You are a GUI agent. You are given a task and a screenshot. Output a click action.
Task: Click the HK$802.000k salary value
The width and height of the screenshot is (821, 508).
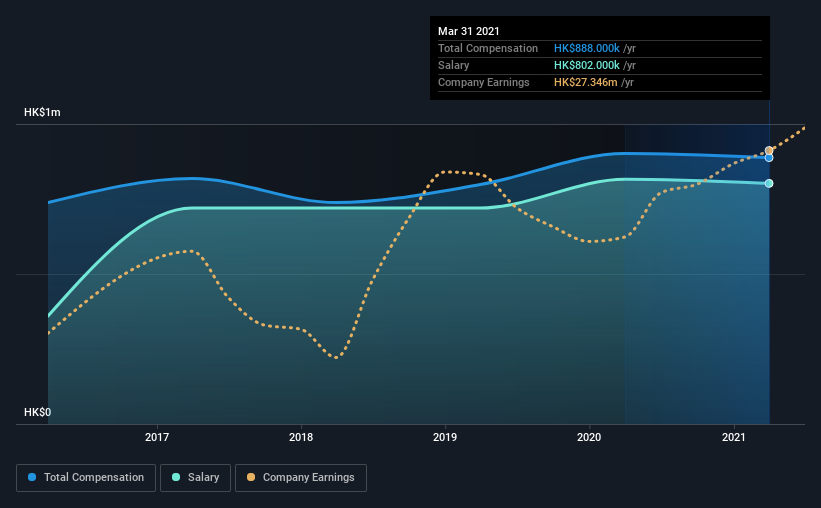coord(586,65)
